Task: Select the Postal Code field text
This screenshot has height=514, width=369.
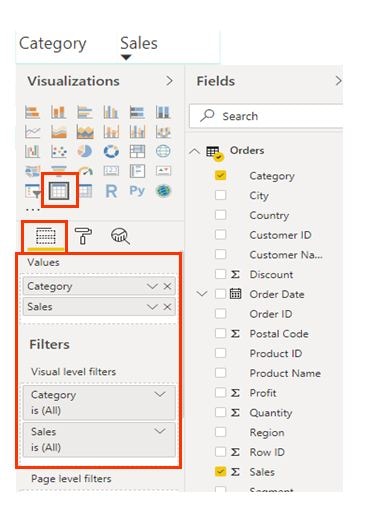Action: click(279, 334)
